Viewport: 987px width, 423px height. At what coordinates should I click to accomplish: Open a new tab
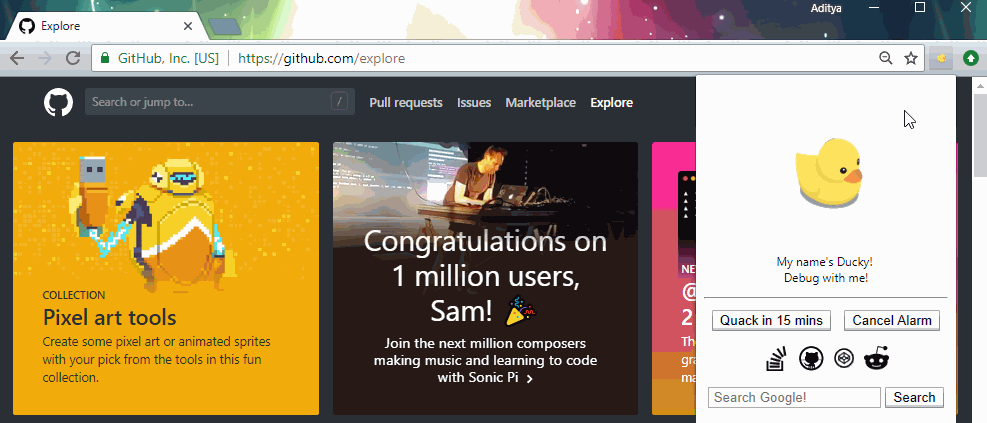tap(225, 26)
